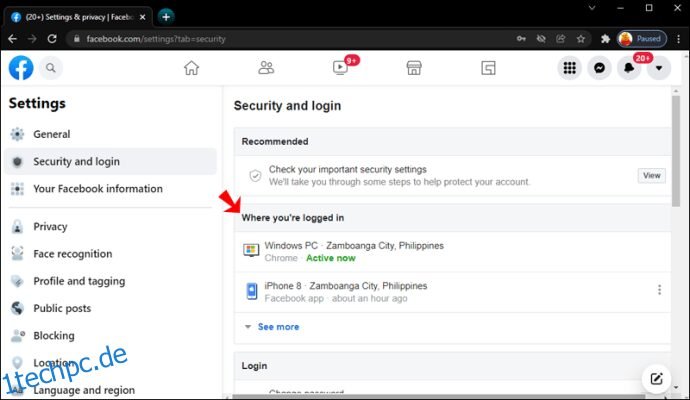Click the address bar URL field
The width and height of the screenshot is (690, 400).
290,39
